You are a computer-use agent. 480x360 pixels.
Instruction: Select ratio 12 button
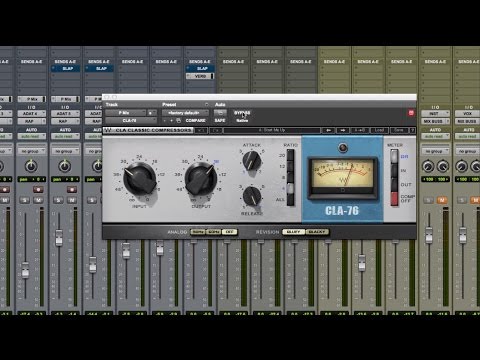(x=290, y=166)
